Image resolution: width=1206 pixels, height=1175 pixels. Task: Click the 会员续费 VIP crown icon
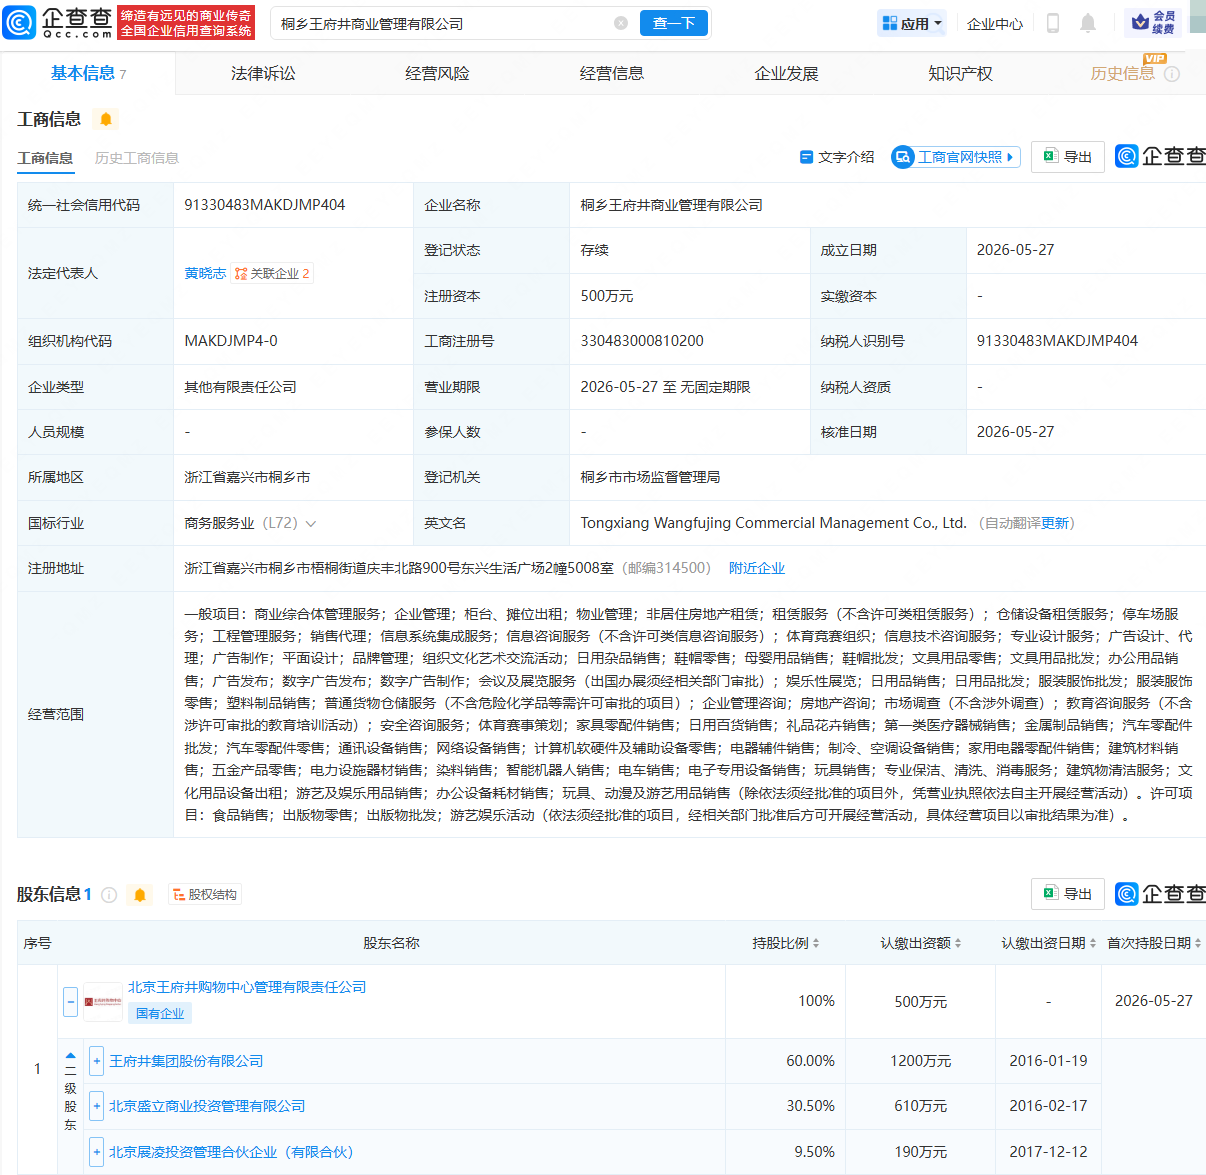click(x=1153, y=22)
